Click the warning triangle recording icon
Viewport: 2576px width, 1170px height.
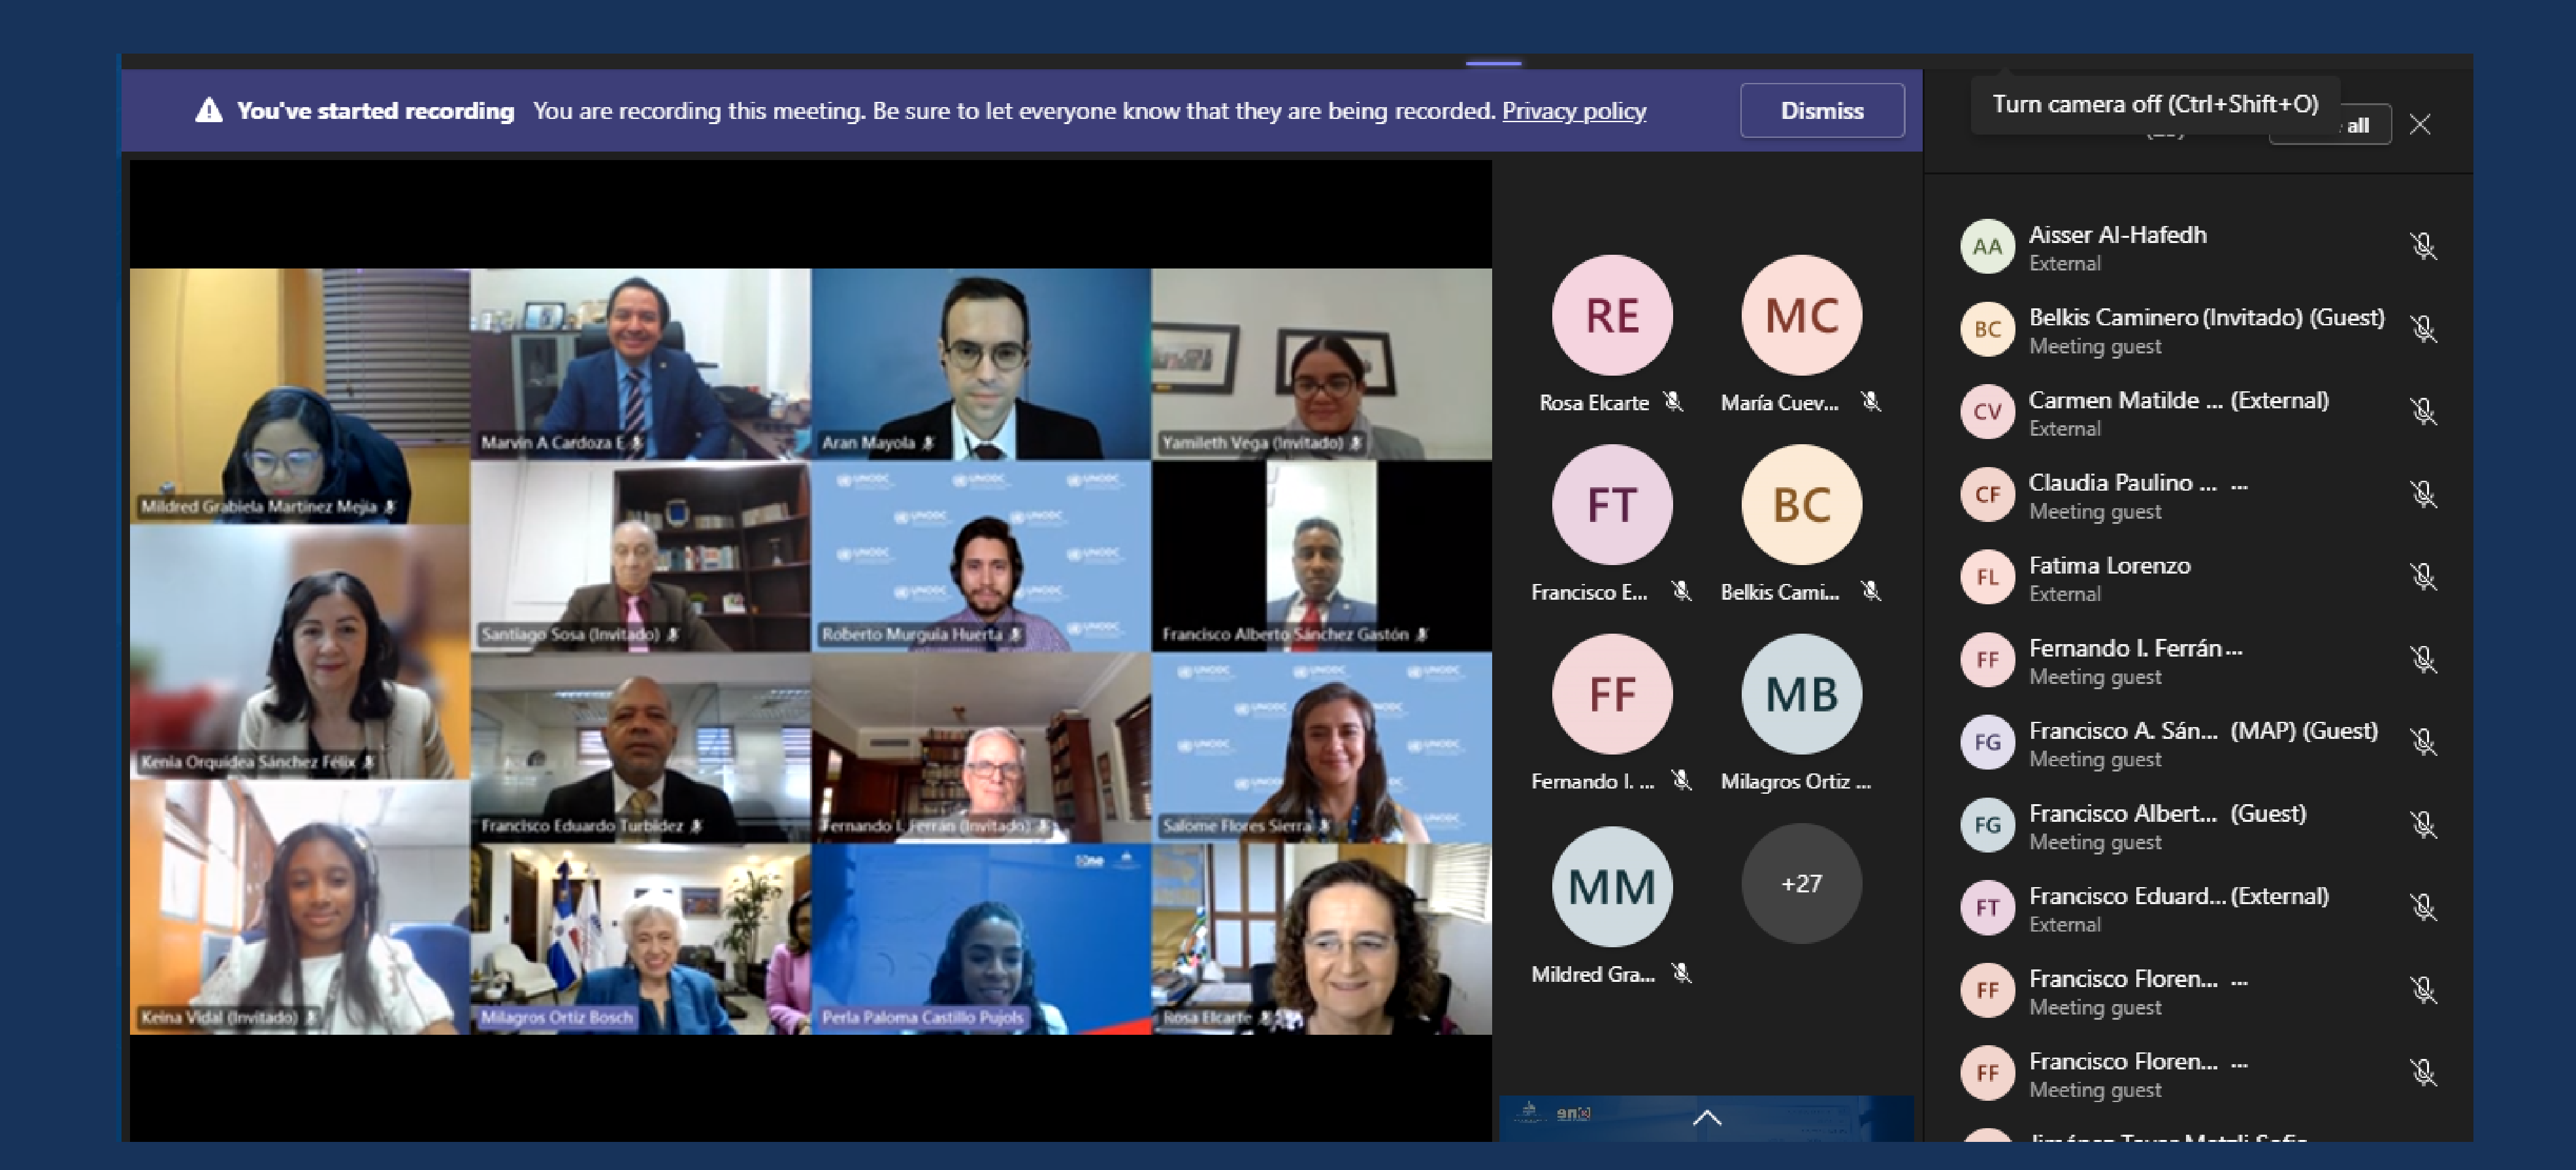[208, 110]
